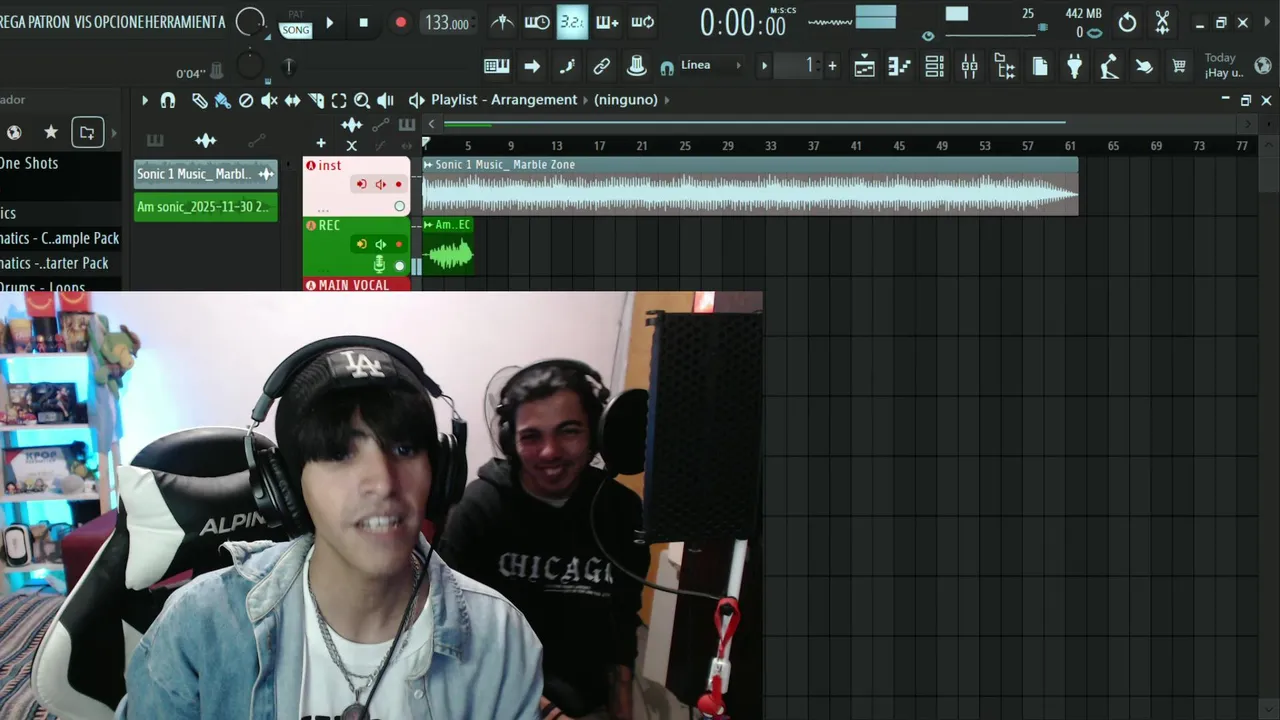Toggle the chain link multilink icon
The width and height of the screenshot is (1280, 720).
point(602,66)
